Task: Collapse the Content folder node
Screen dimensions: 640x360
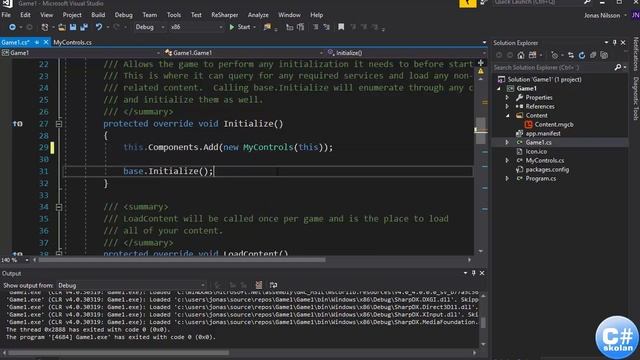Action: (x=507, y=116)
